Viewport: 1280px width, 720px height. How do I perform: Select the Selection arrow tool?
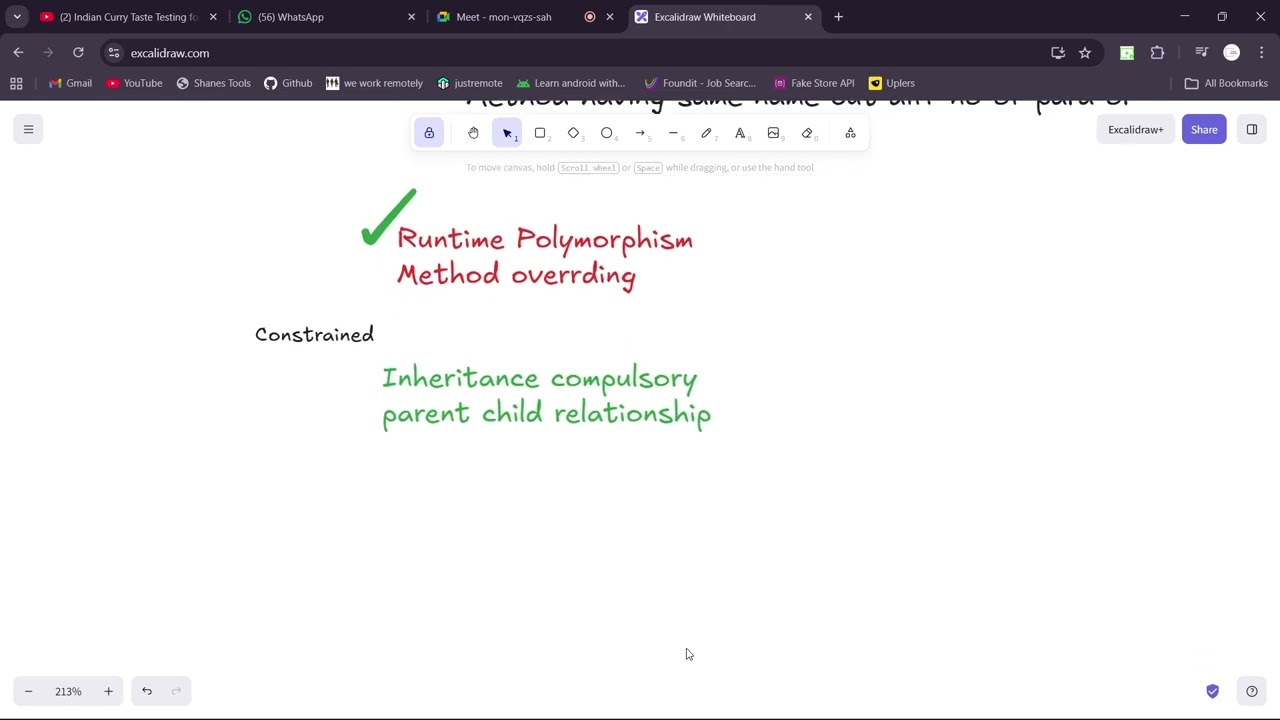coord(507,133)
